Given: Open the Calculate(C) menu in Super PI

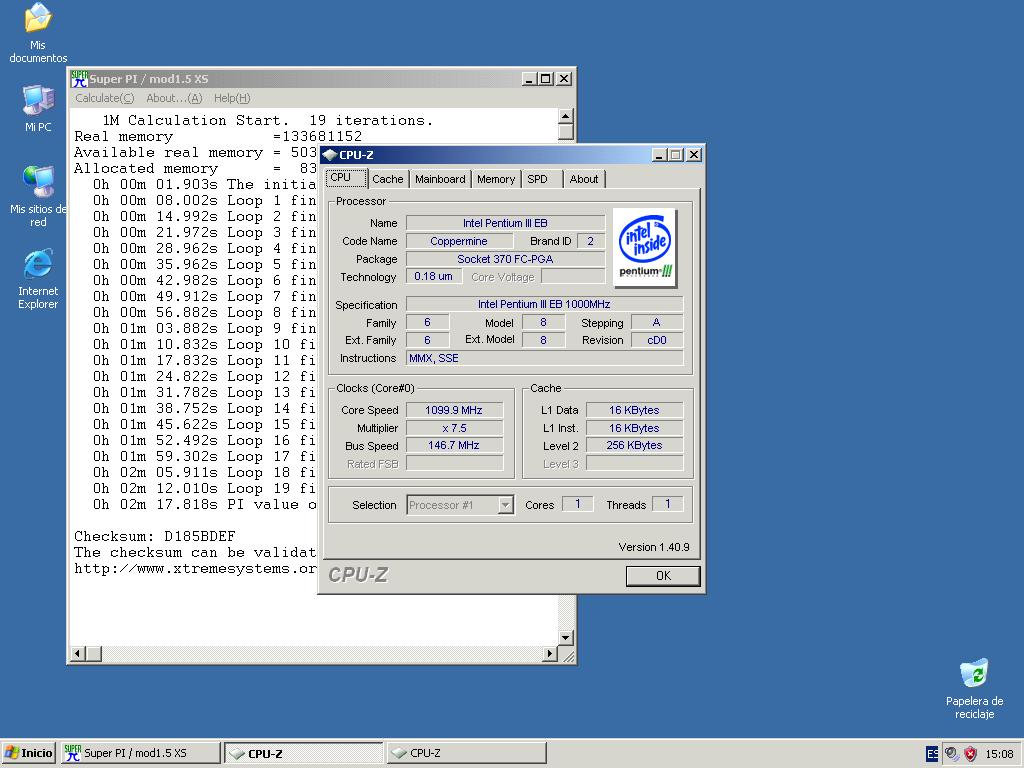Looking at the screenshot, I should pyautogui.click(x=104, y=98).
